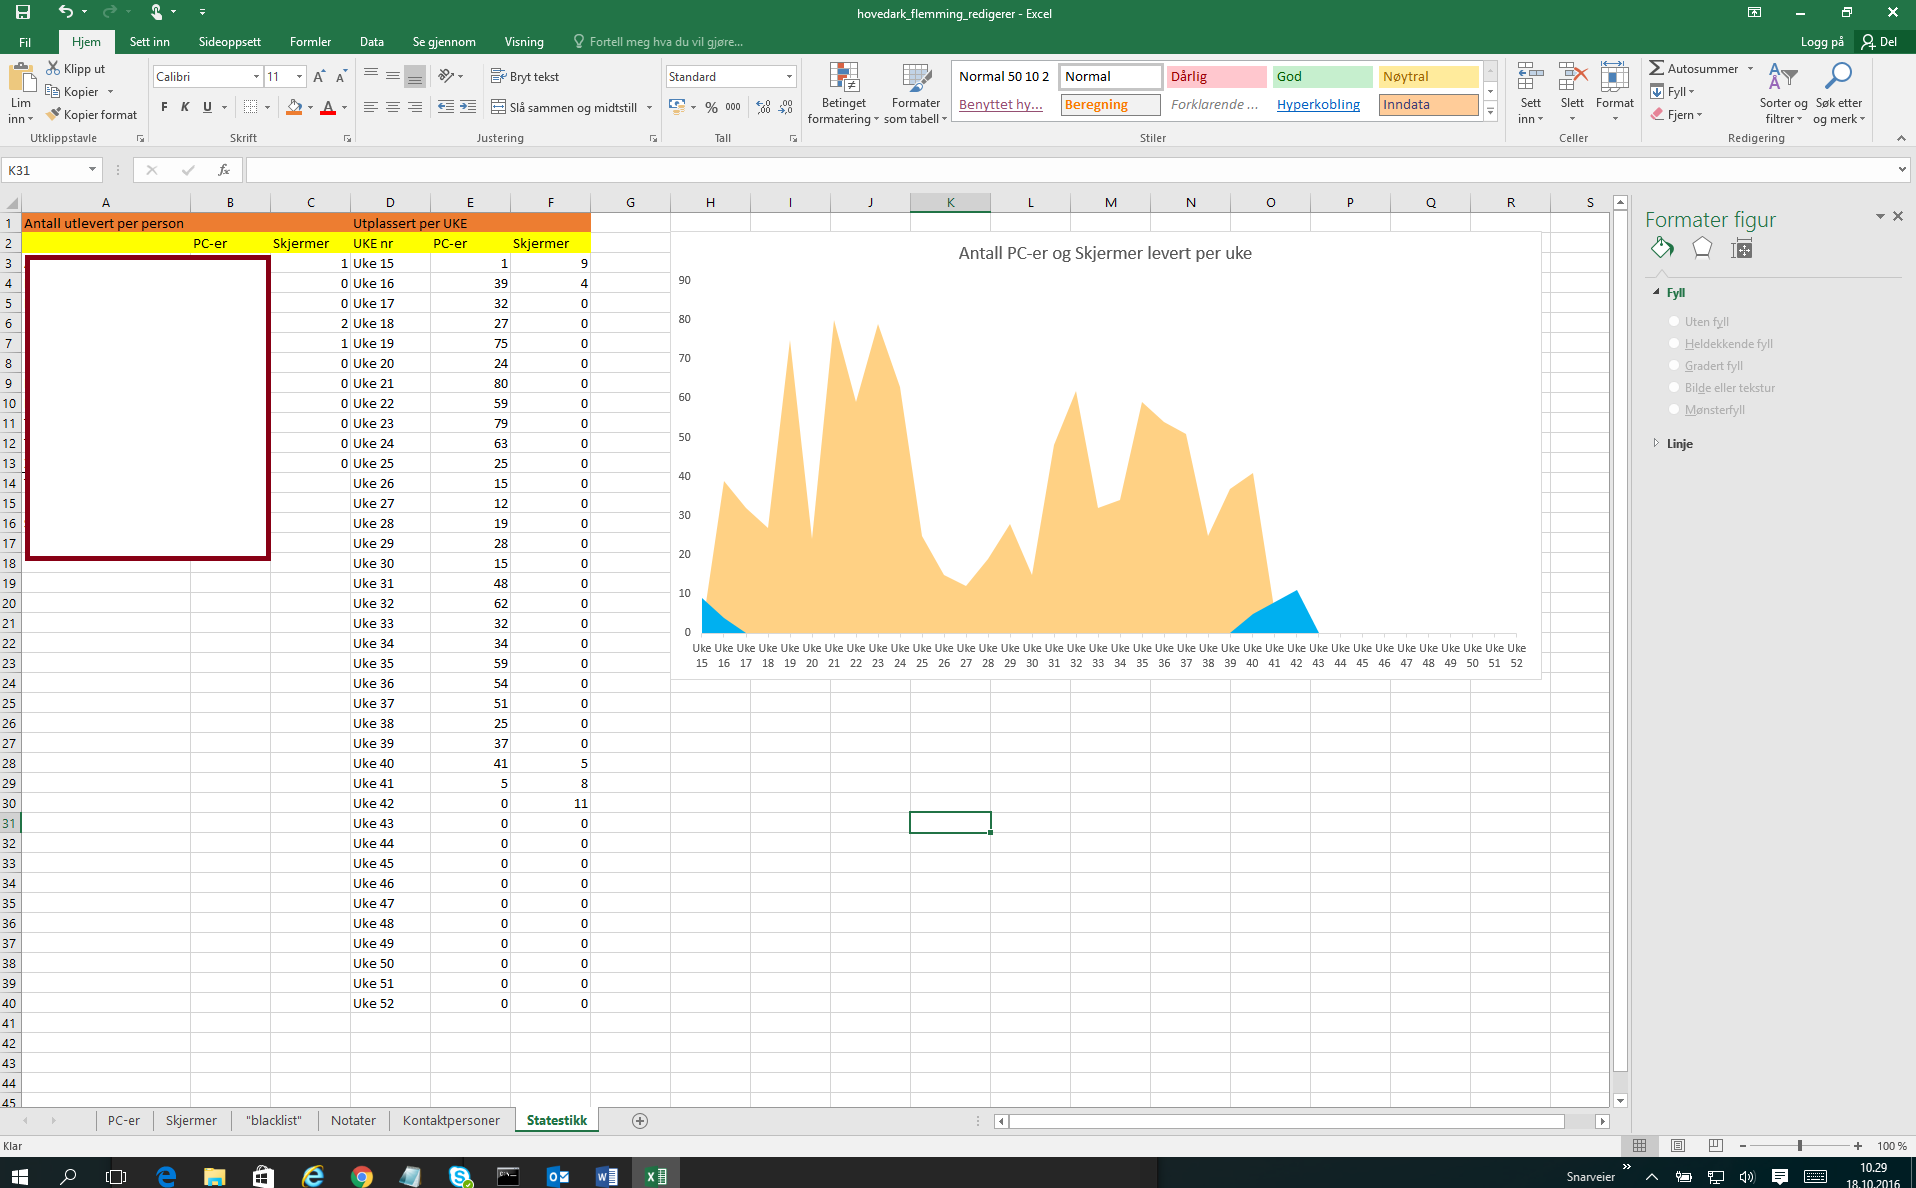Collapse the Fyll section in Formater figur
This screenshot has width=1916, height=1188.
1656,293
